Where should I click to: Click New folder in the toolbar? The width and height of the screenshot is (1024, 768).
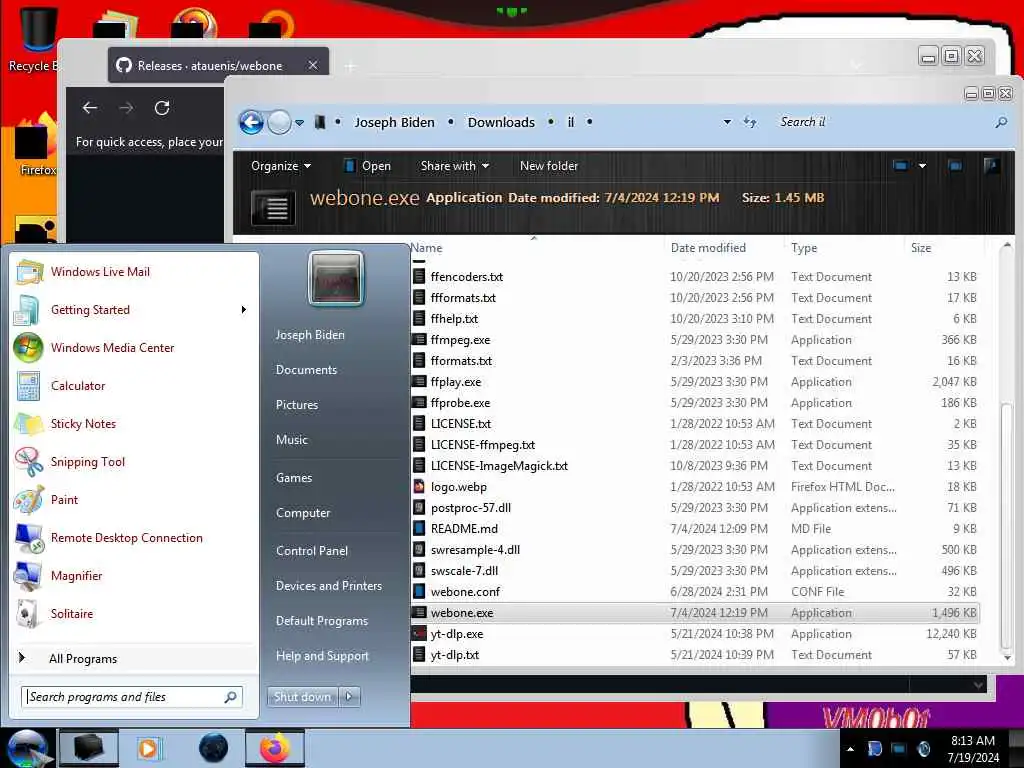tap(549, 166)
